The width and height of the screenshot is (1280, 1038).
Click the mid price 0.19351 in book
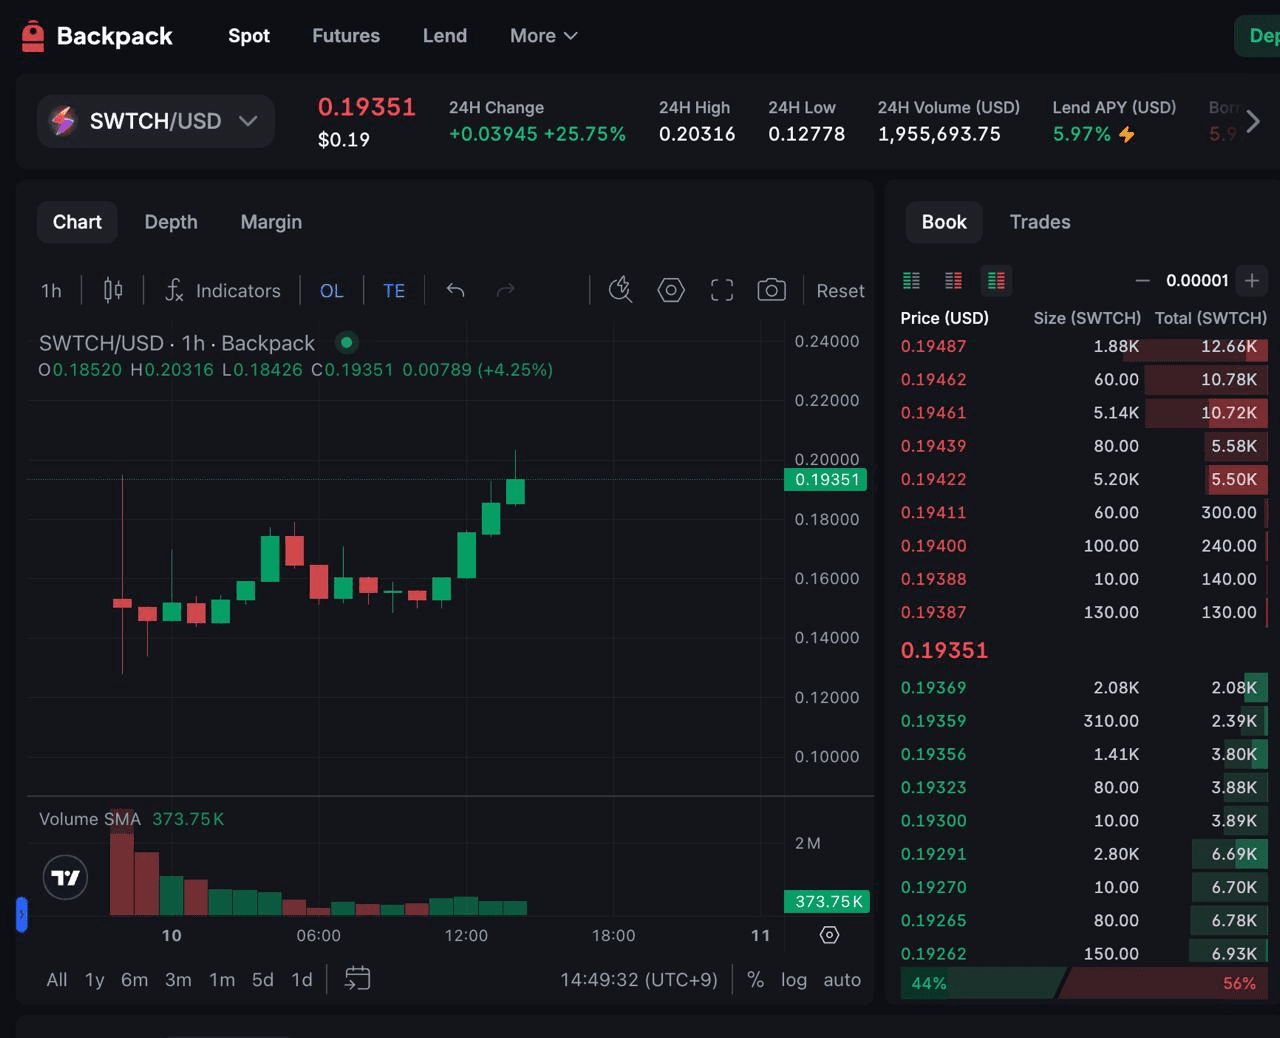[944, 650]
